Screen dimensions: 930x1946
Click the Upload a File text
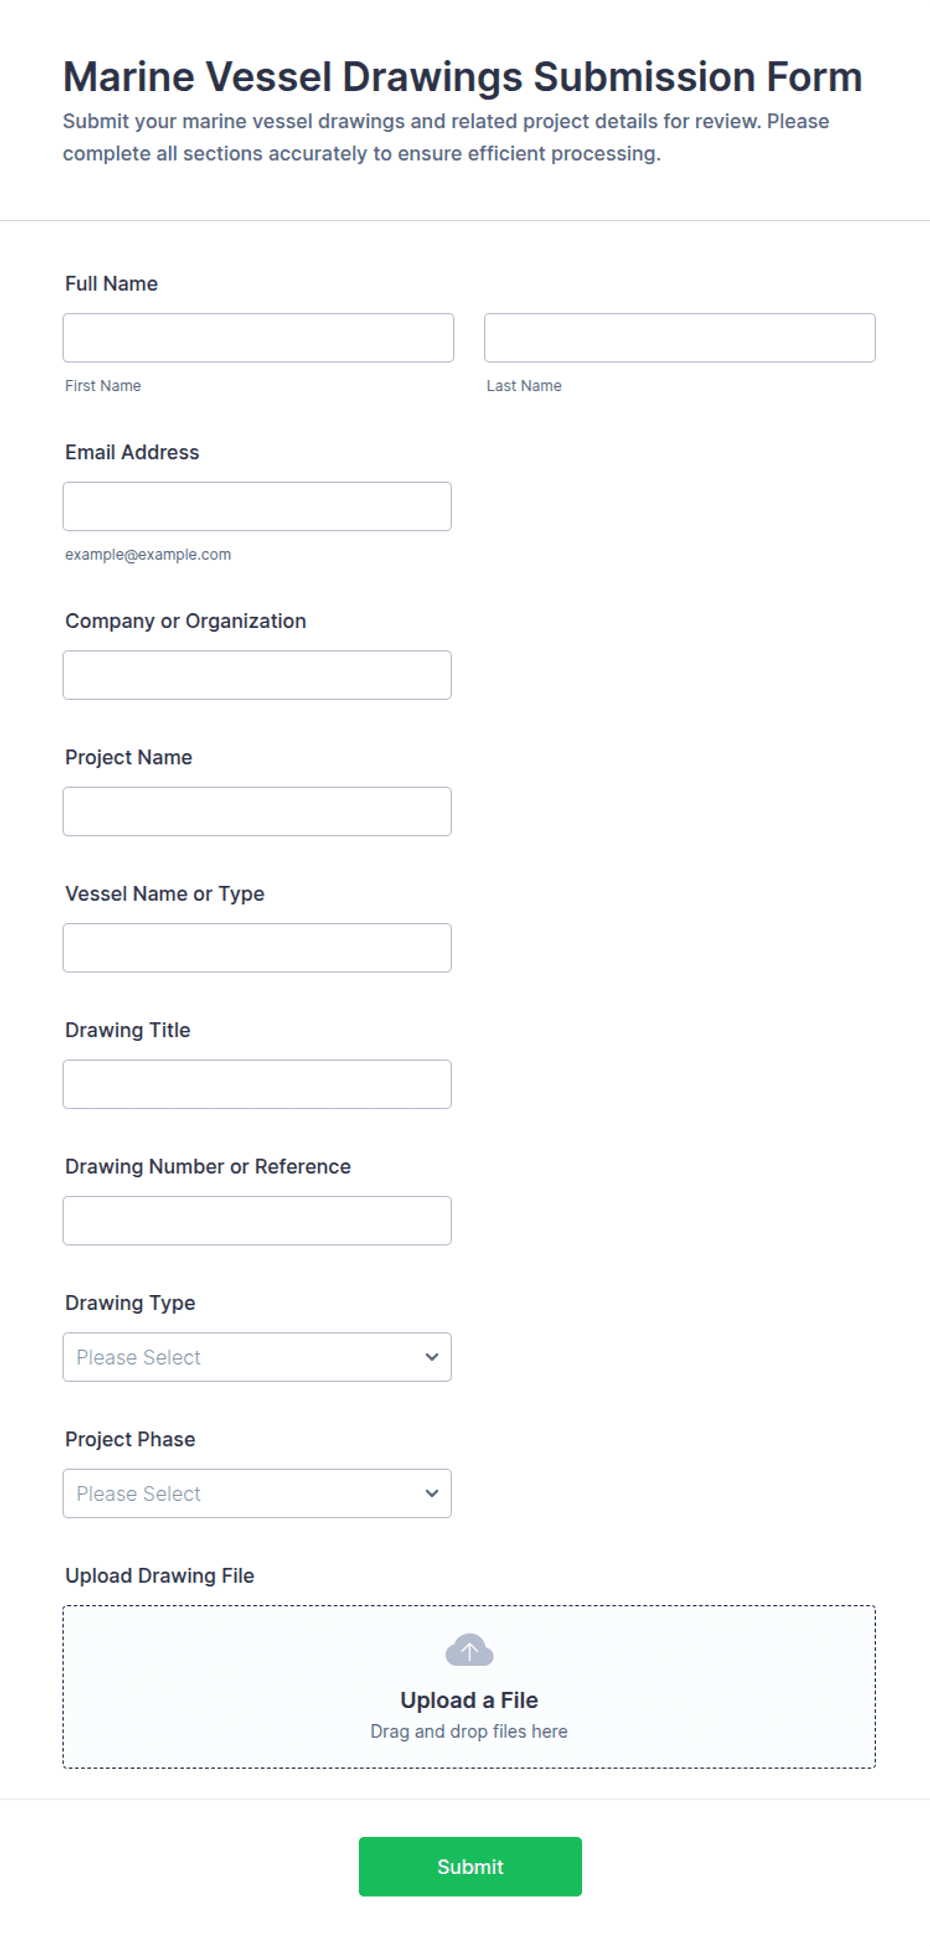coord(469,1700)
